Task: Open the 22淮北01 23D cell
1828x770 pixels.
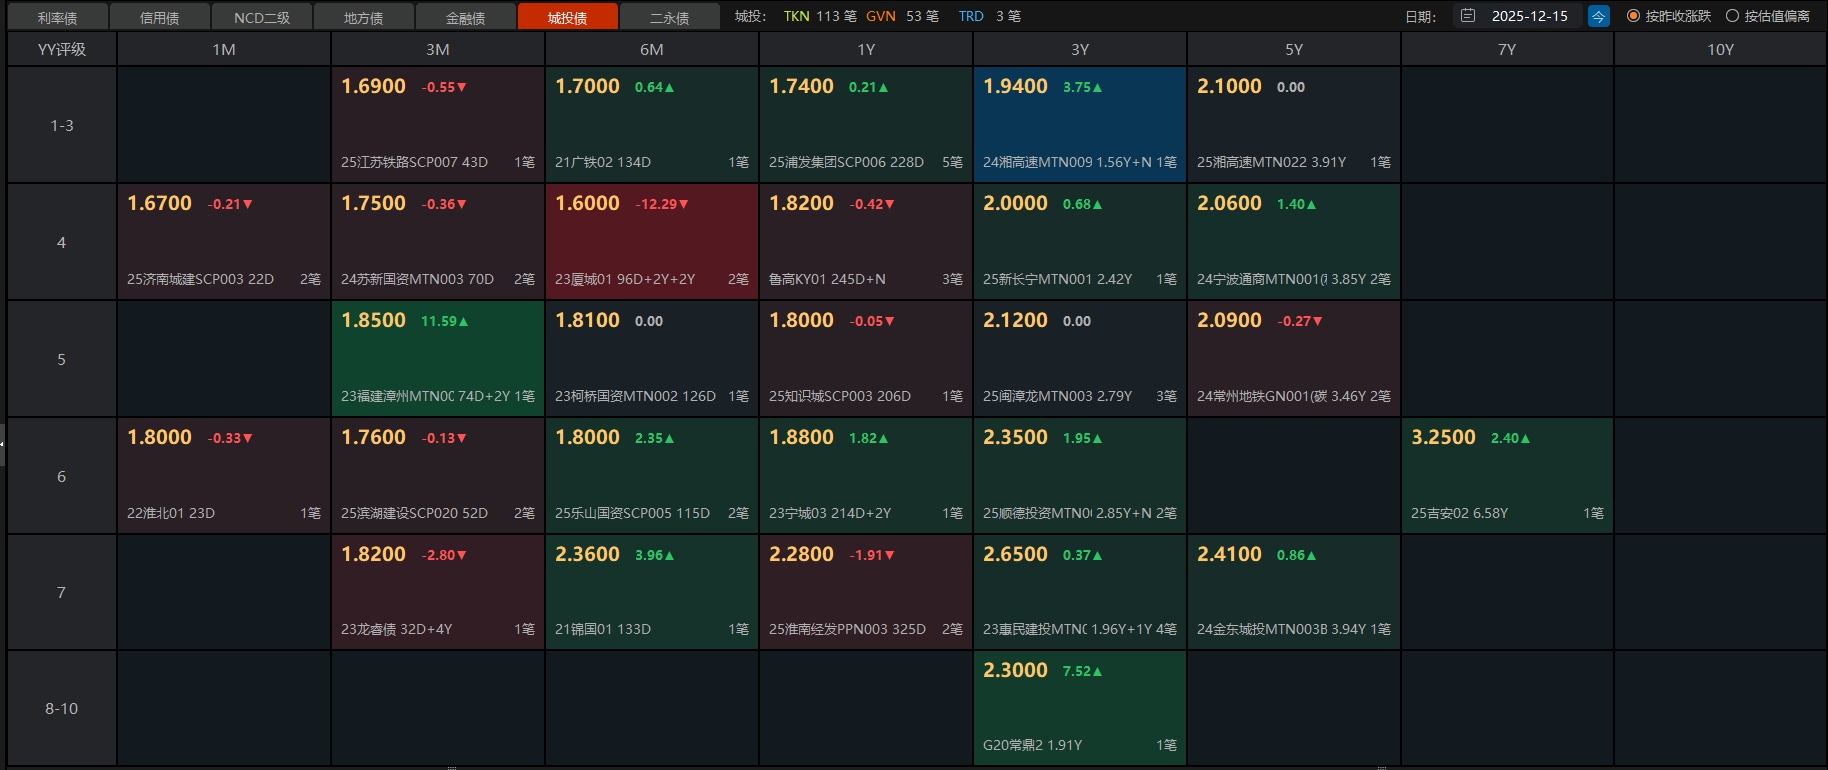Action: pos(224,476)
